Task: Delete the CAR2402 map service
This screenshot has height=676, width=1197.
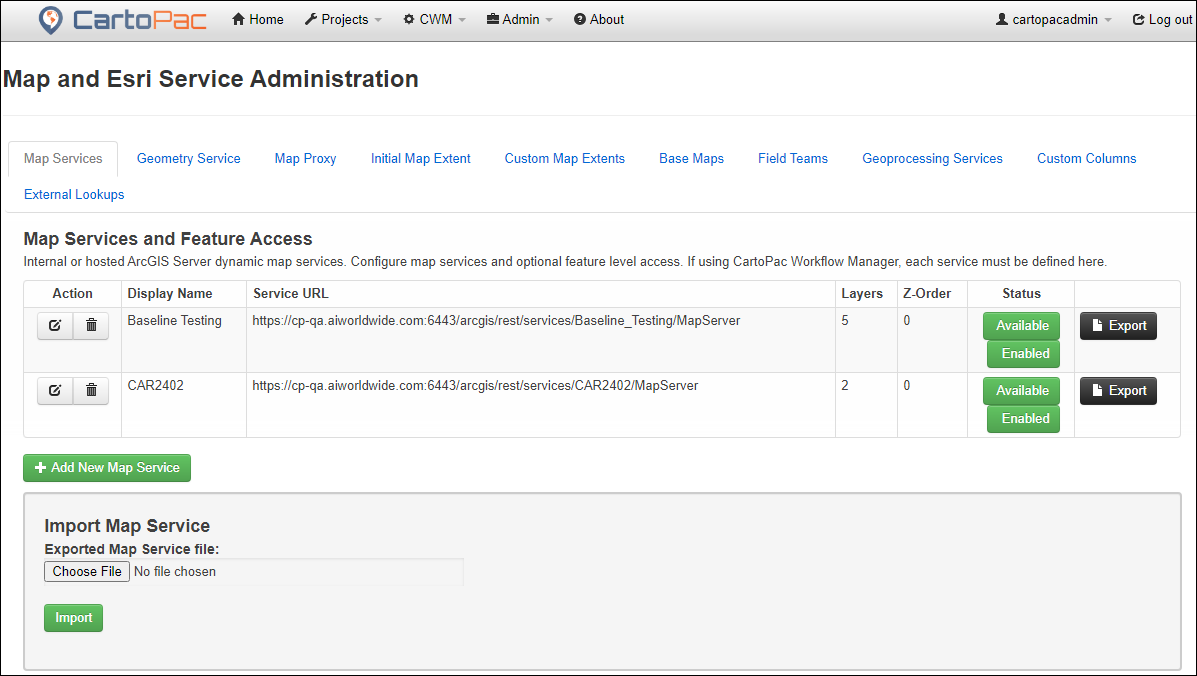Action: coord(91,392)
